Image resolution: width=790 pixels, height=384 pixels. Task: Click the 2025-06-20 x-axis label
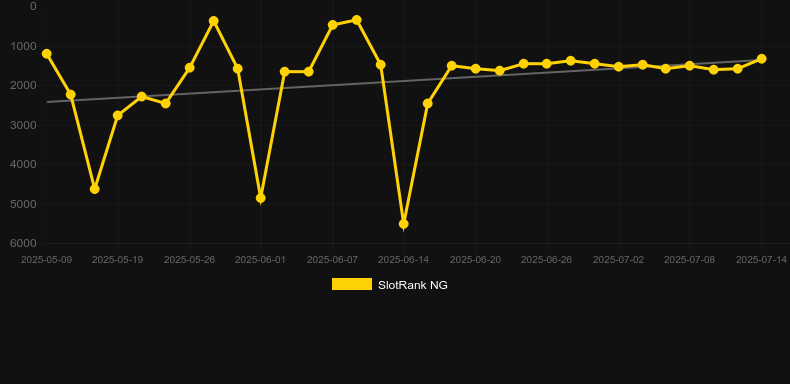[x=476, y=260]
